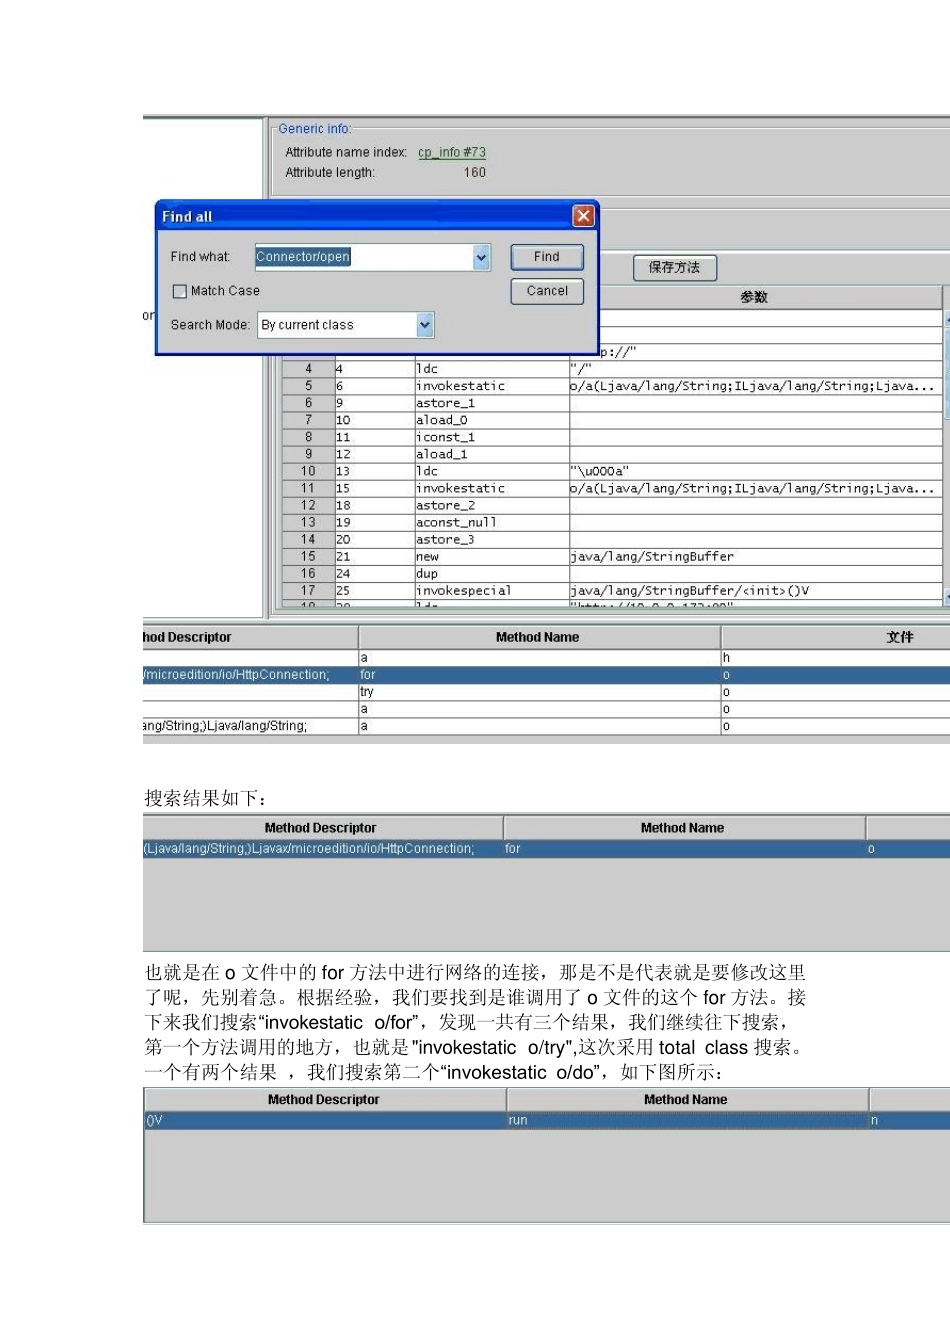Select the Ljava/lang/String; descriptor result row
The image size is (950, 1344).
pyautogui.click(x=546, y=726)
